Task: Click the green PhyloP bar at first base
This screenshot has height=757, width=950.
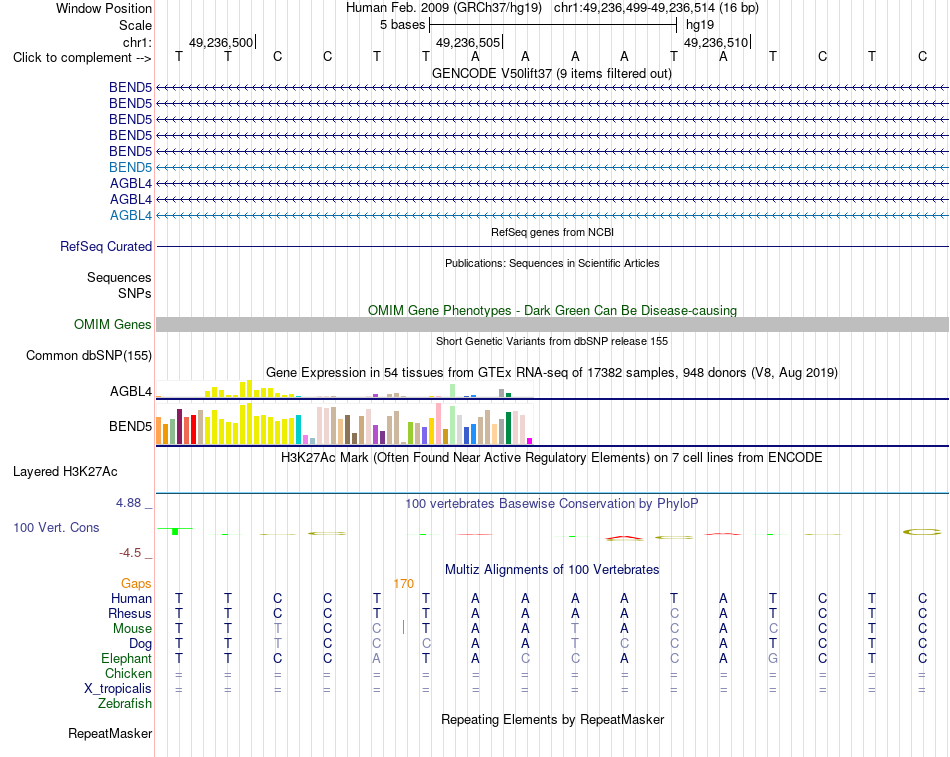Action: click(175, 532)
